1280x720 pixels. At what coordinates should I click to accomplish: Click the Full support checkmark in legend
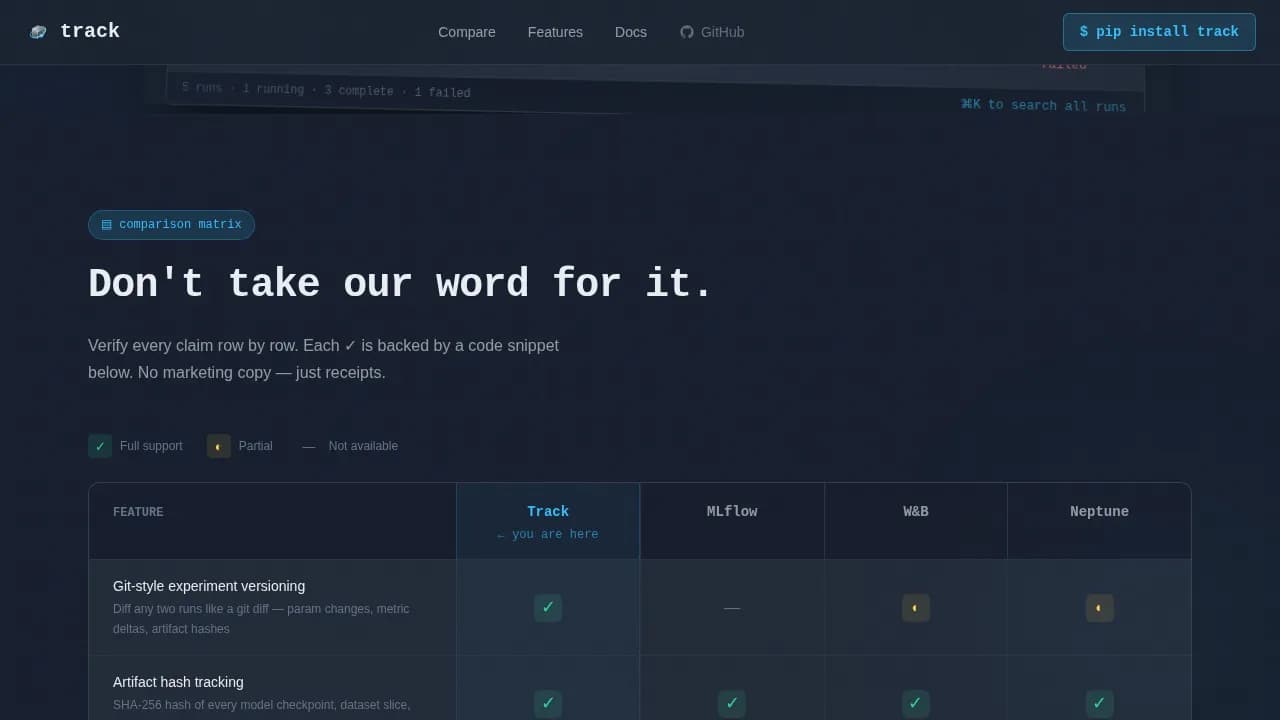[x=100, y=446]
